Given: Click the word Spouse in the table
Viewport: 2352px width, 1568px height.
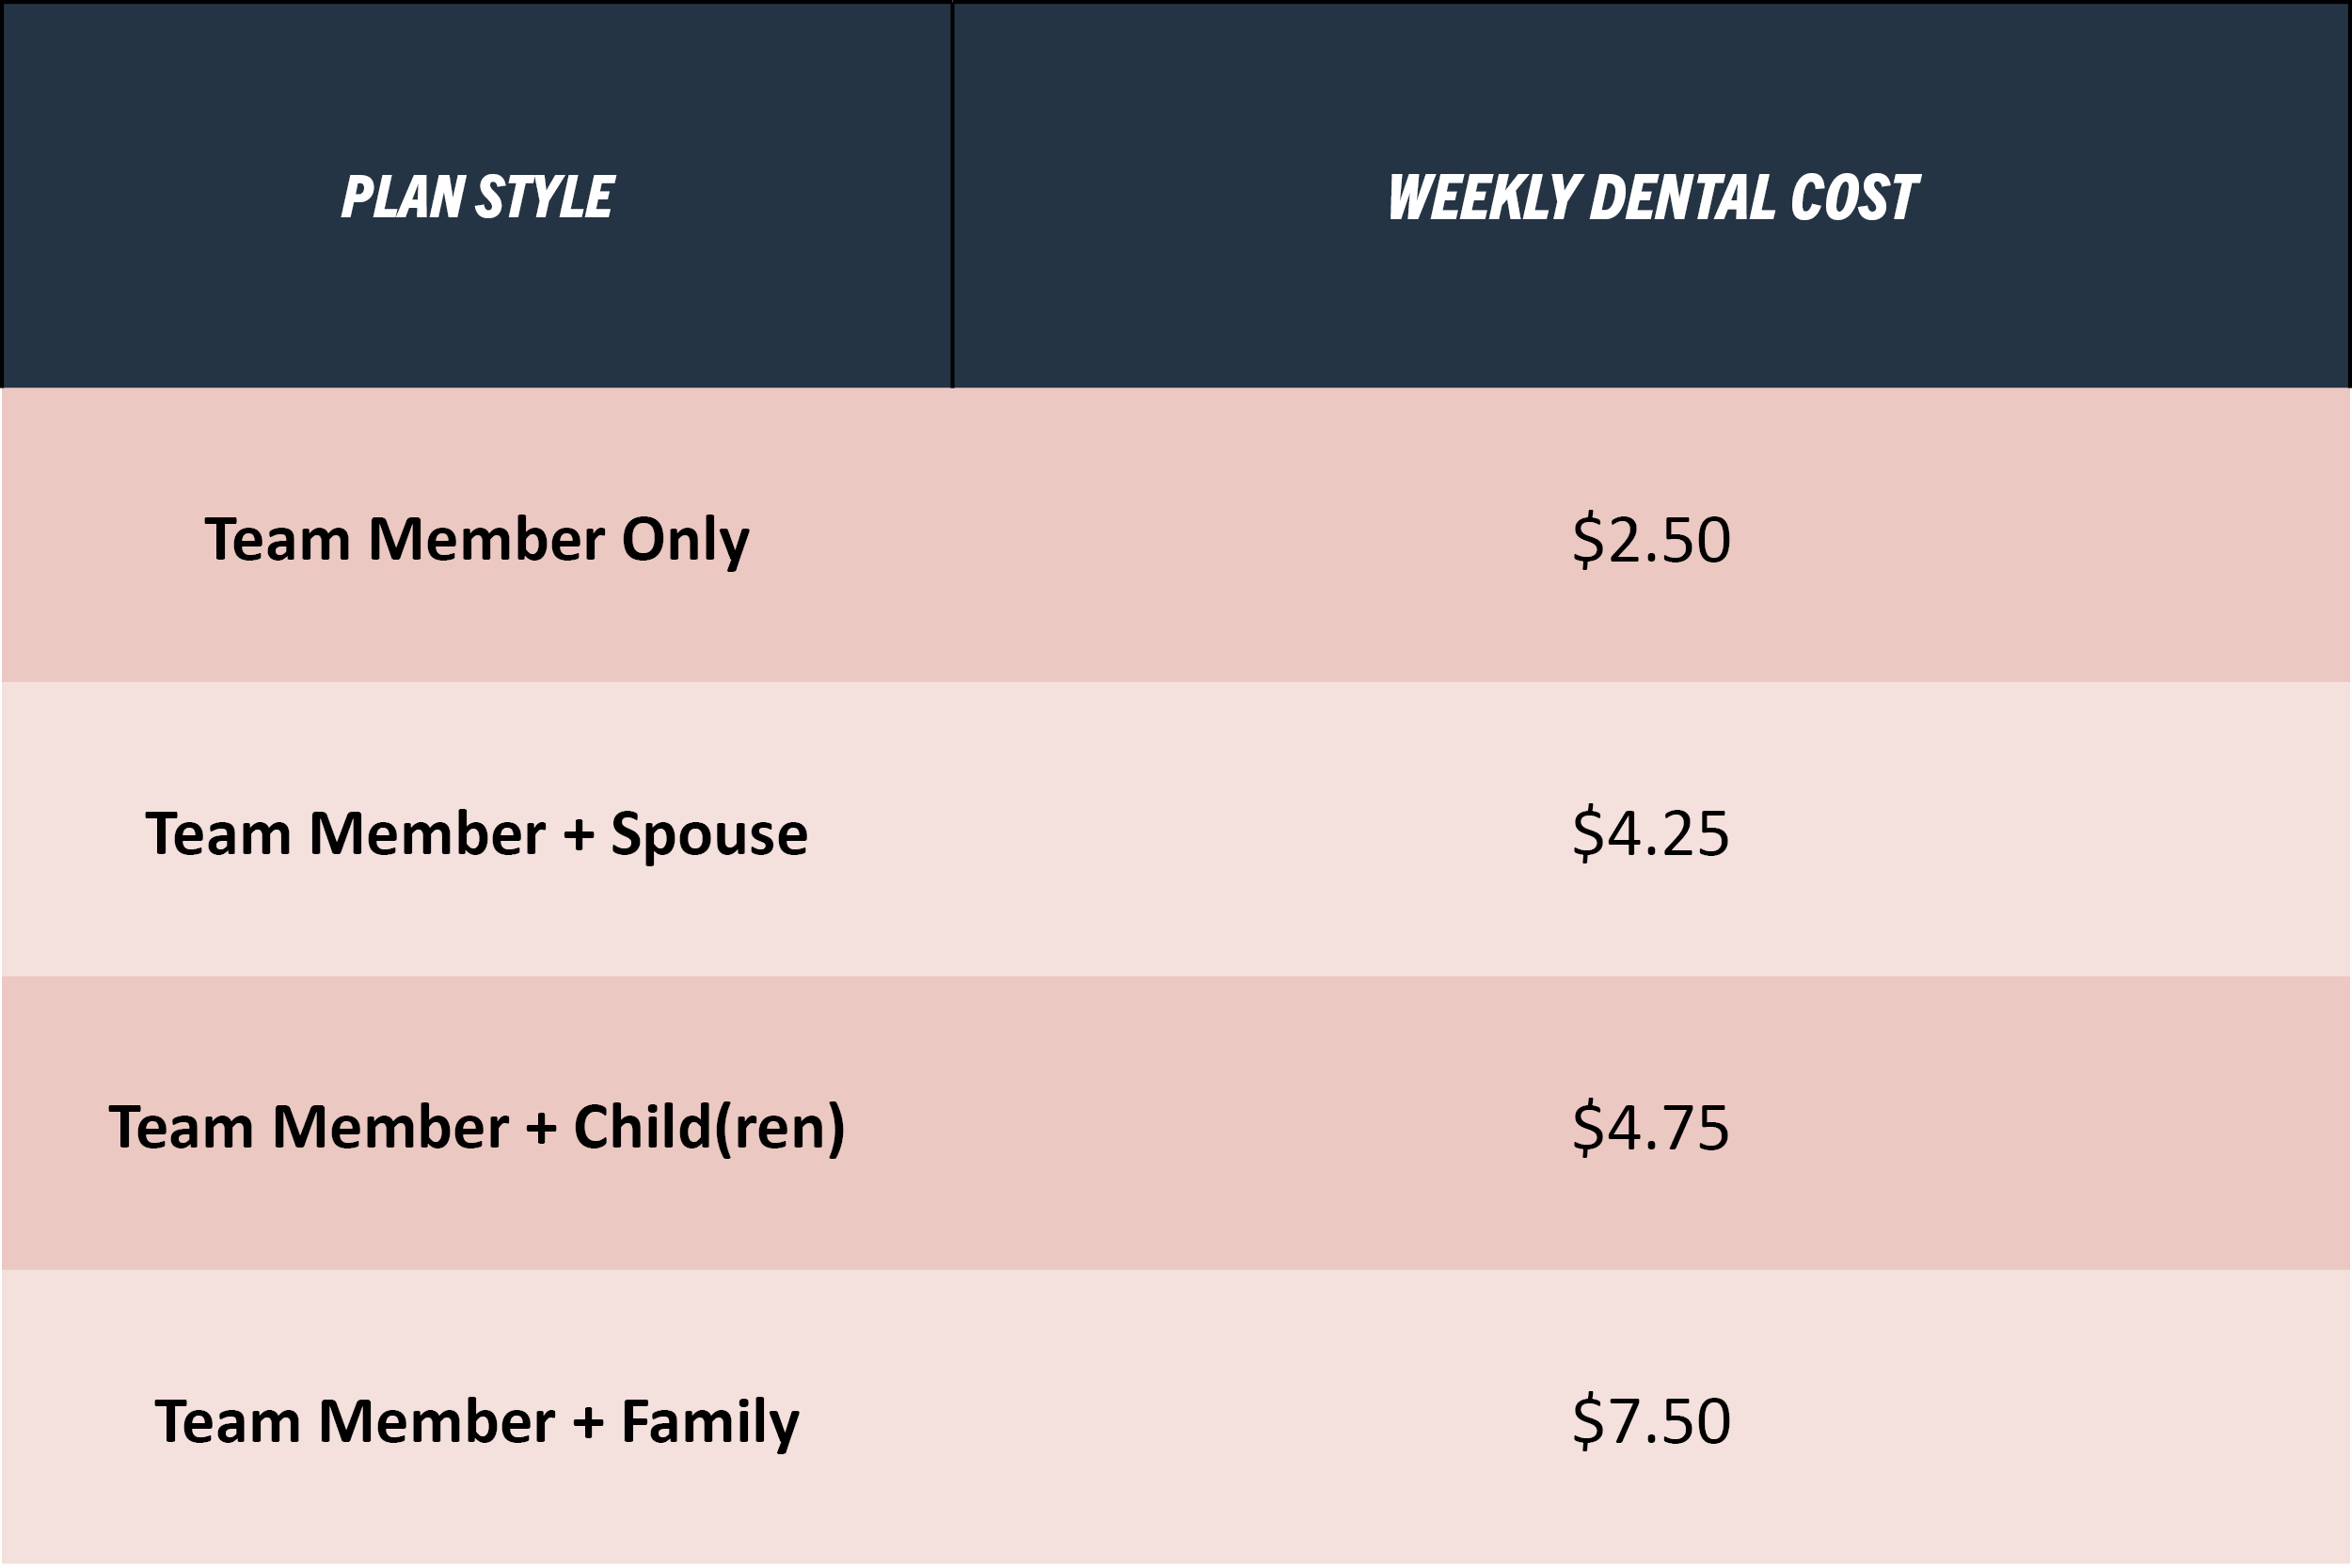Looking at the screenshot, I should (x=709, y=835).
